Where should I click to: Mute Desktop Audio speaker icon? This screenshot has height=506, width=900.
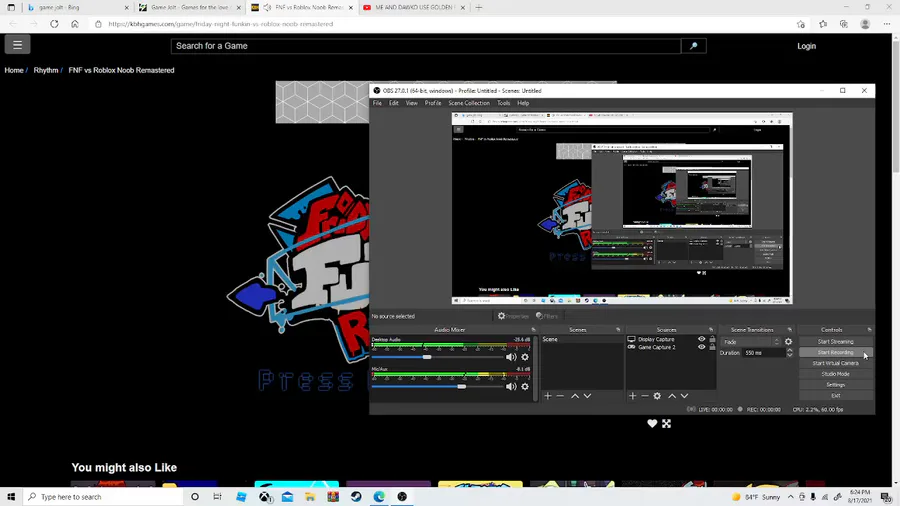pyautogui.click(x=511, y=357)
